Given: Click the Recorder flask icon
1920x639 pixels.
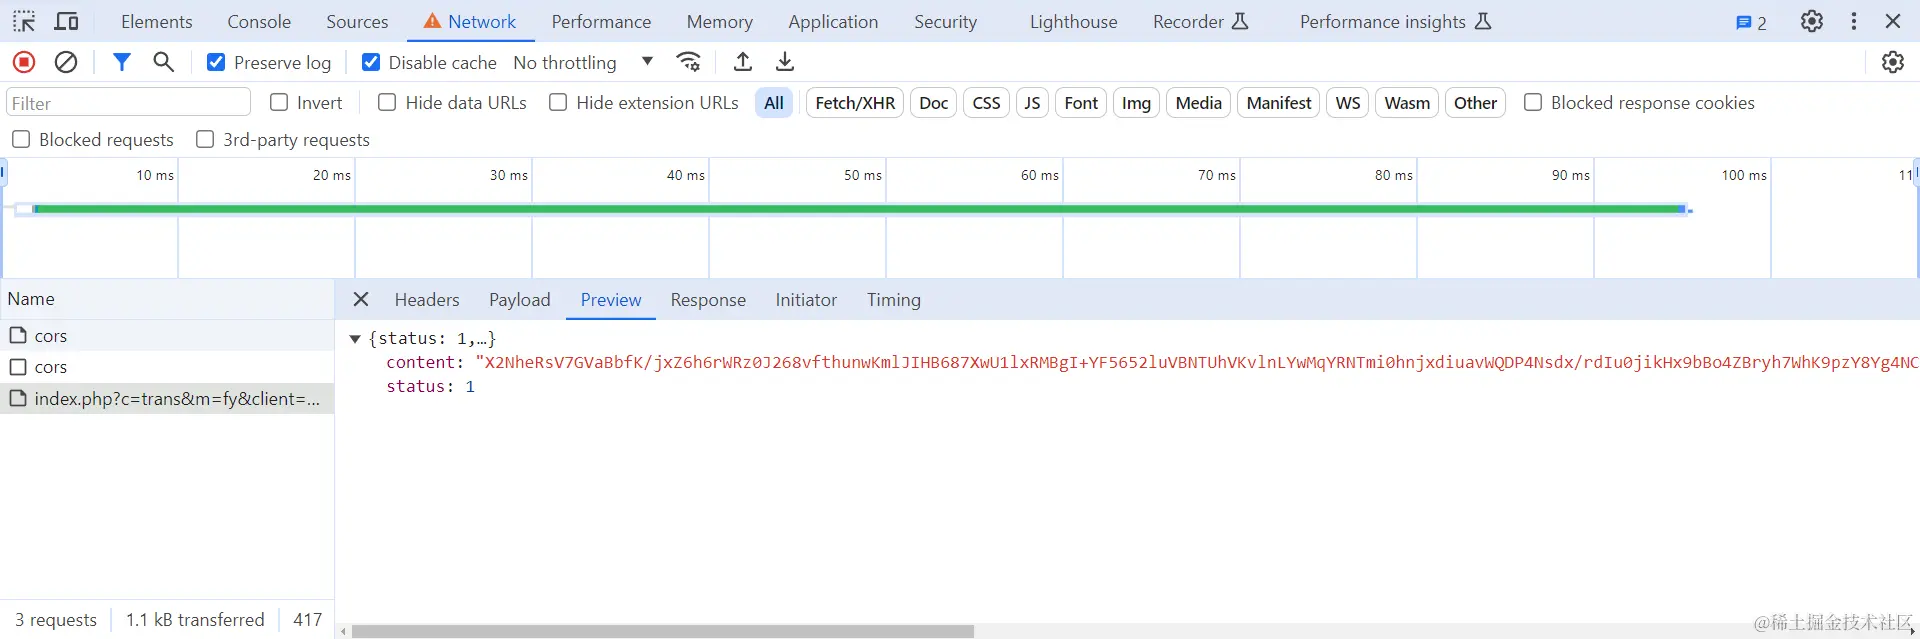Looking at the screenshot, I should [1240, 21].
